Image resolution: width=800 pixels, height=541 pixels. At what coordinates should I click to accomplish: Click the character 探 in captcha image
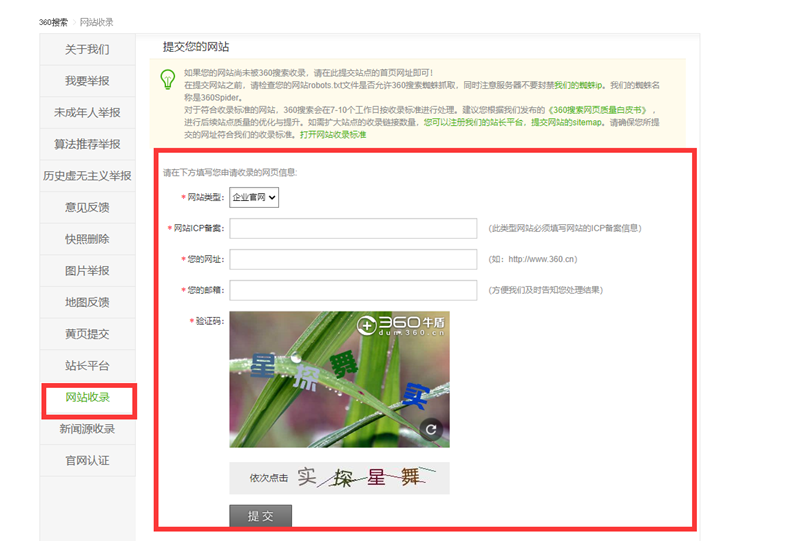click(x=306, y=378)
